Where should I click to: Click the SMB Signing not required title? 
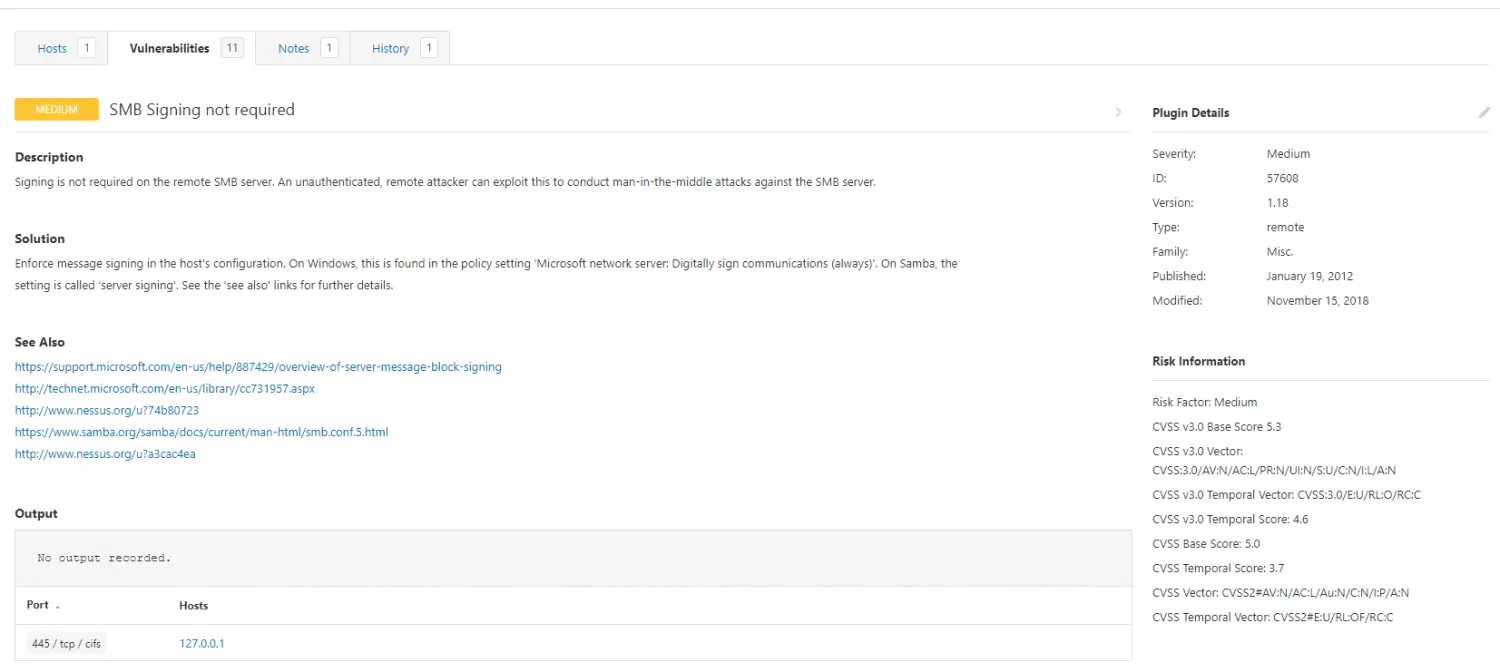201,110
